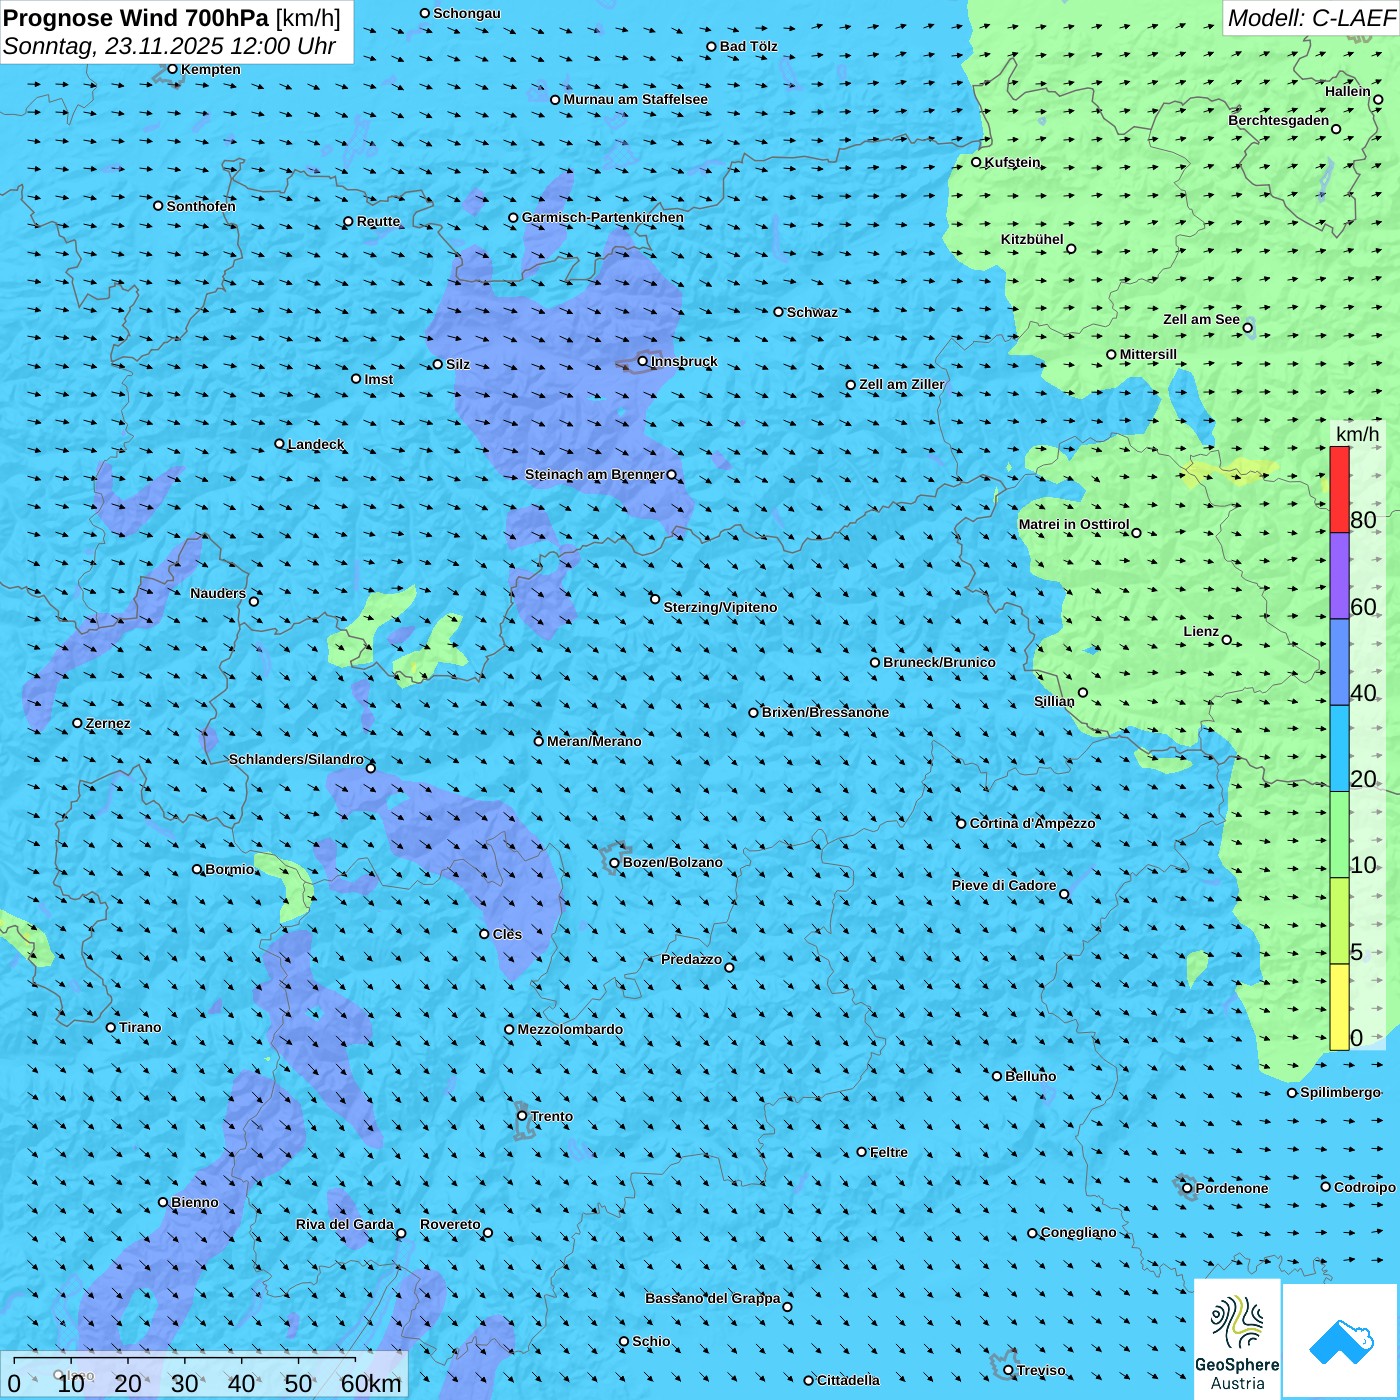
Task: Click the Innsbruck city marker
Action: (x=643, y=361)
